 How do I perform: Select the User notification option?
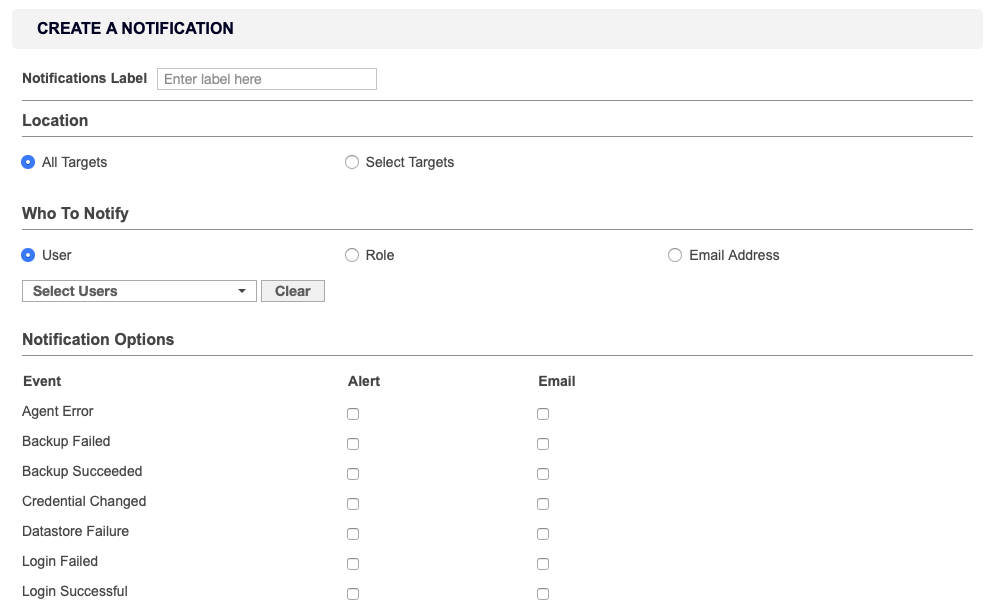click(28, 255)
